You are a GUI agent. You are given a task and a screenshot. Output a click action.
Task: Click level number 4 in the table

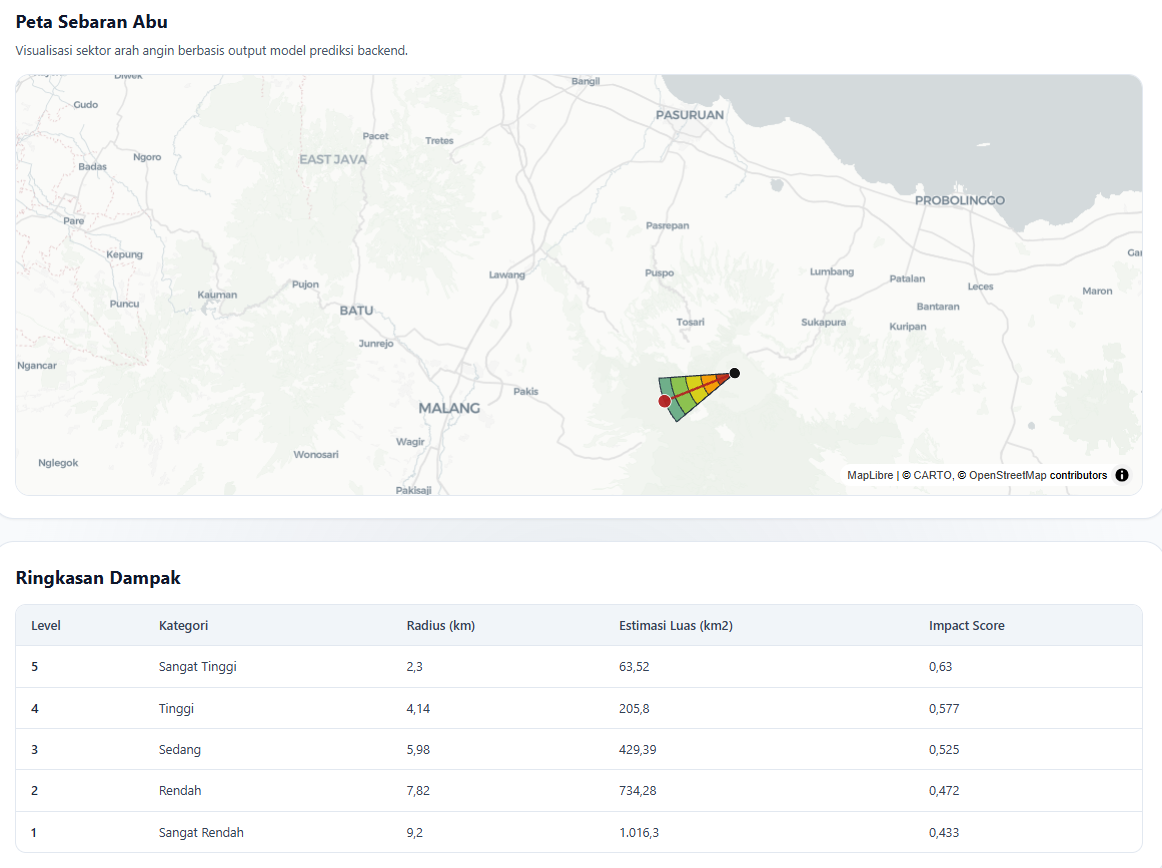click(x=34, y=709)
